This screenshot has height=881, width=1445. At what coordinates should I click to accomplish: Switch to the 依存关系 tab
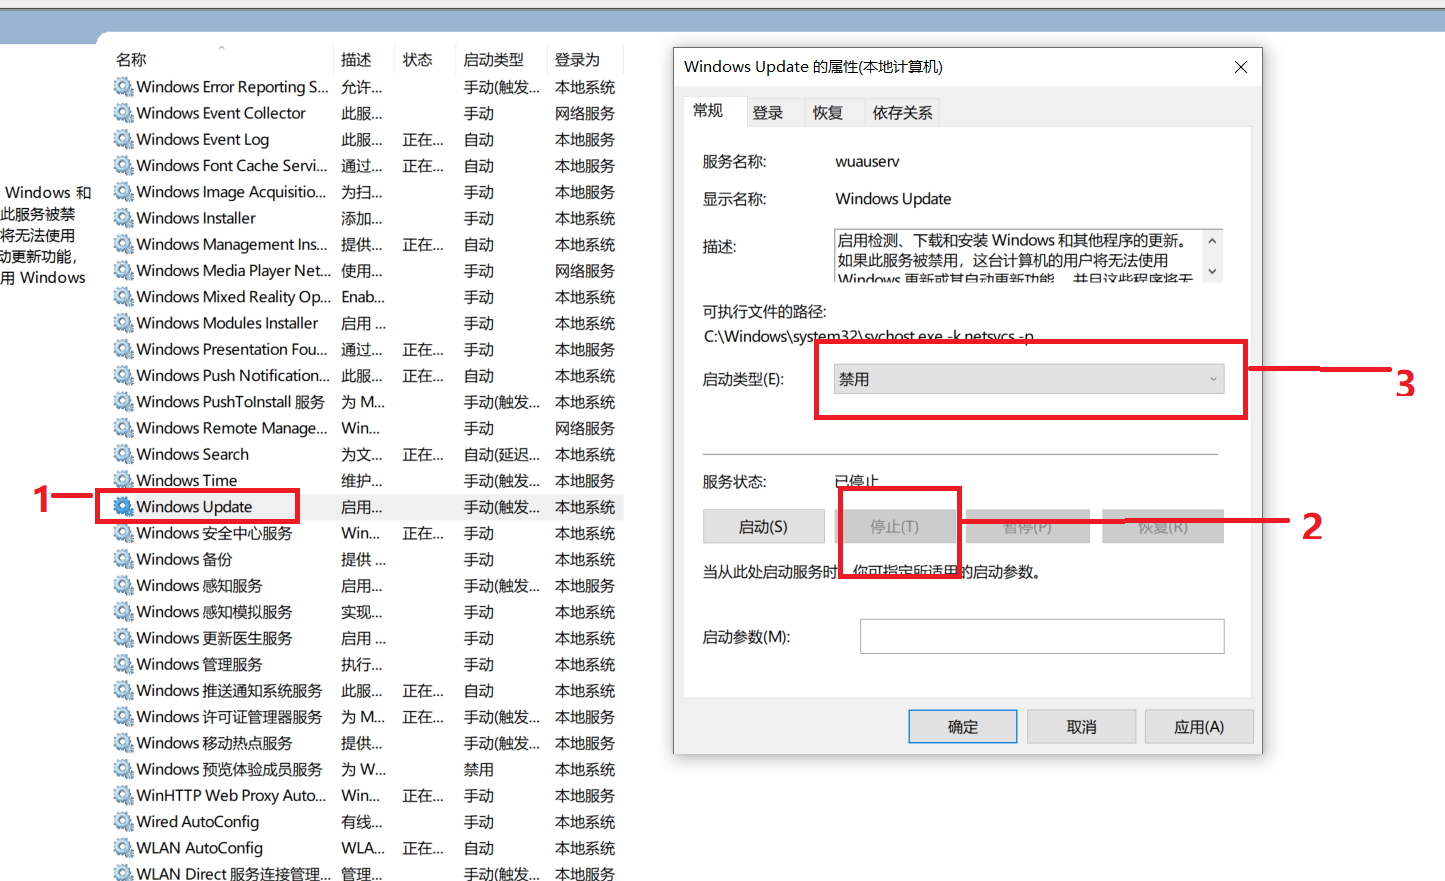902,113
